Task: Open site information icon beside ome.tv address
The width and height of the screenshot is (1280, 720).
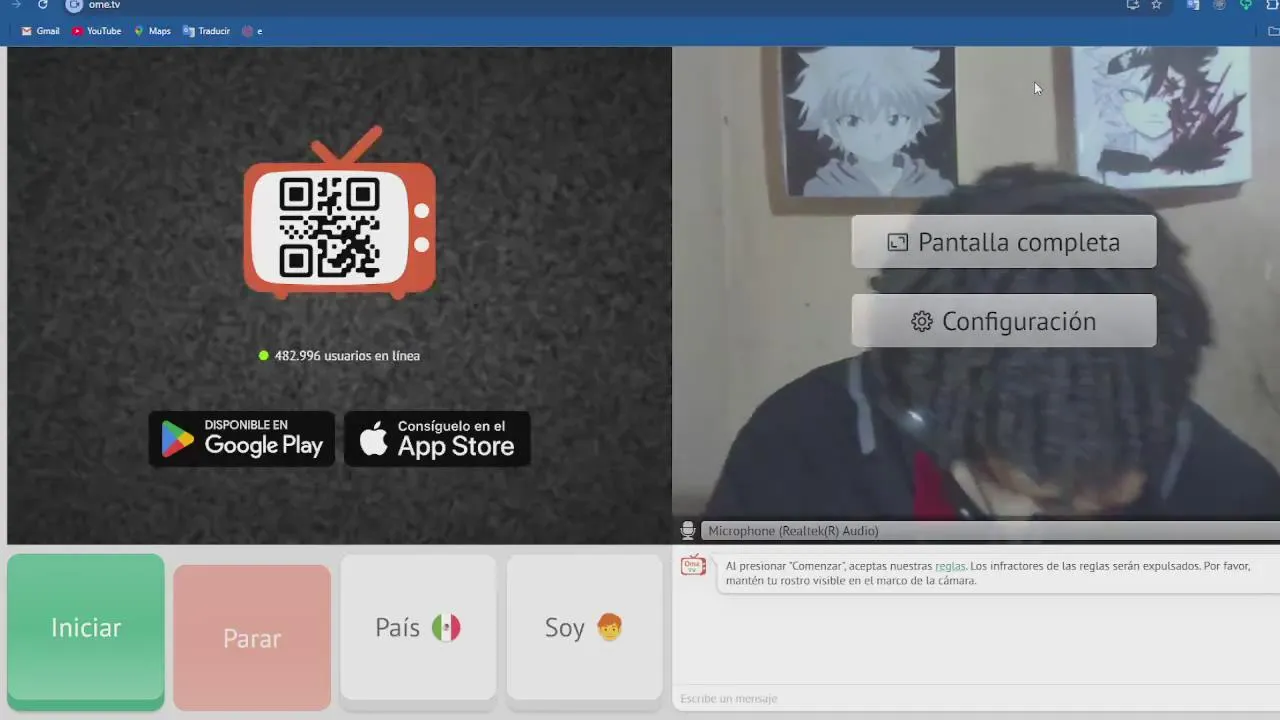Action: pos(74,5)
